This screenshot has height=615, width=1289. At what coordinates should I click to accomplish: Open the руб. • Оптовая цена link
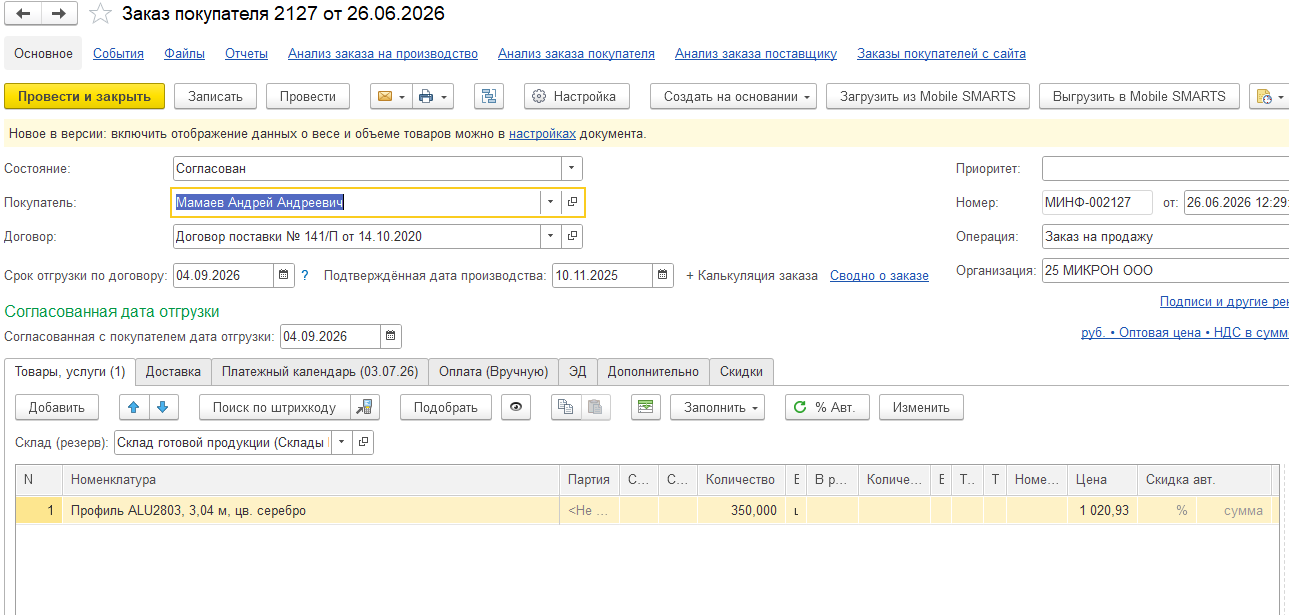[1185, 332]
